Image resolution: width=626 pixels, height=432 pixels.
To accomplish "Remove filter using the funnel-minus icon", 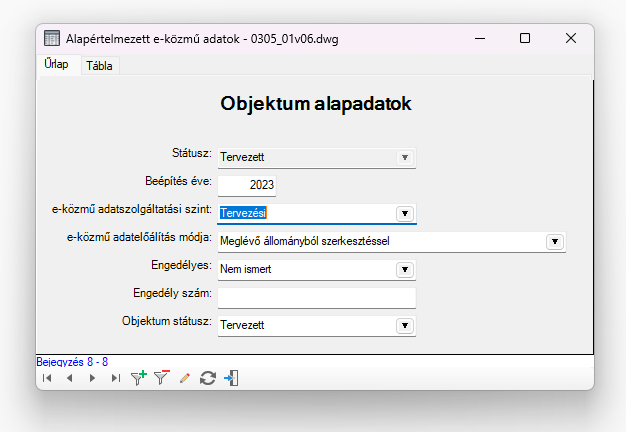I will (162, 378).
